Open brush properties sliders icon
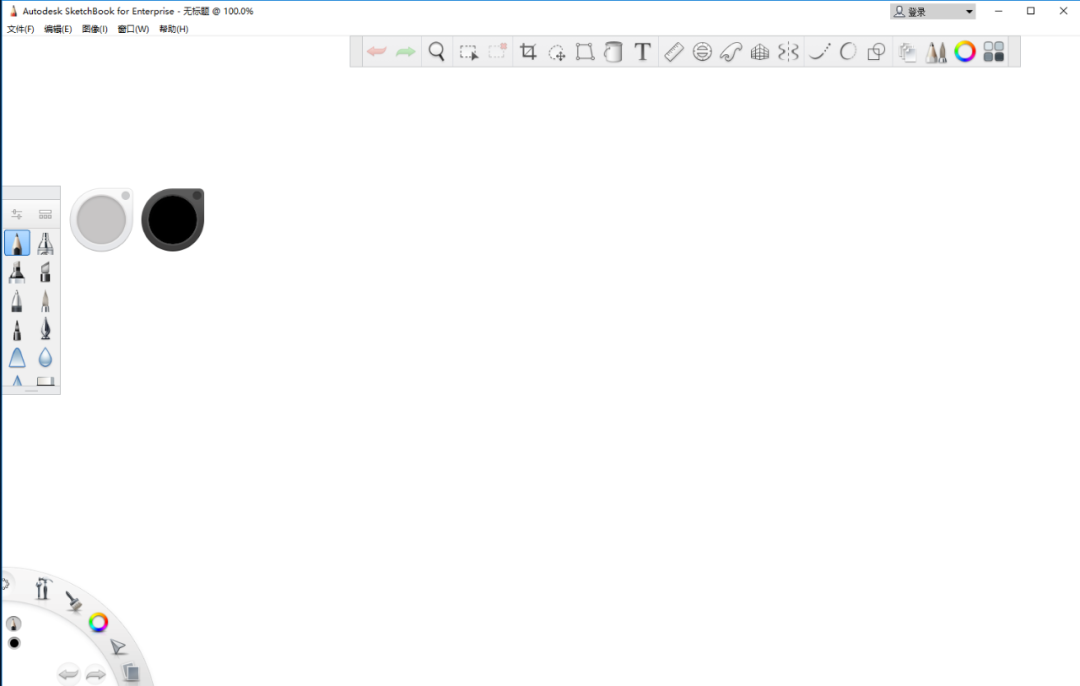 pyautogui.click(x=17, y=214)
